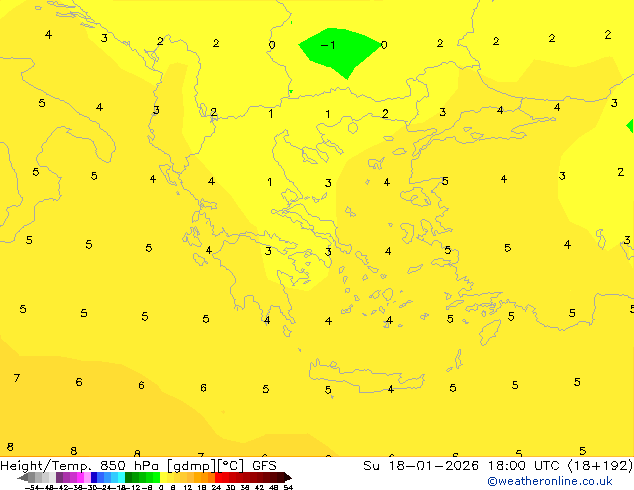Viewport: 634px width, 490px height.
Task: Pick the dark purple swatch in the legend
Action: pos(59,478)
